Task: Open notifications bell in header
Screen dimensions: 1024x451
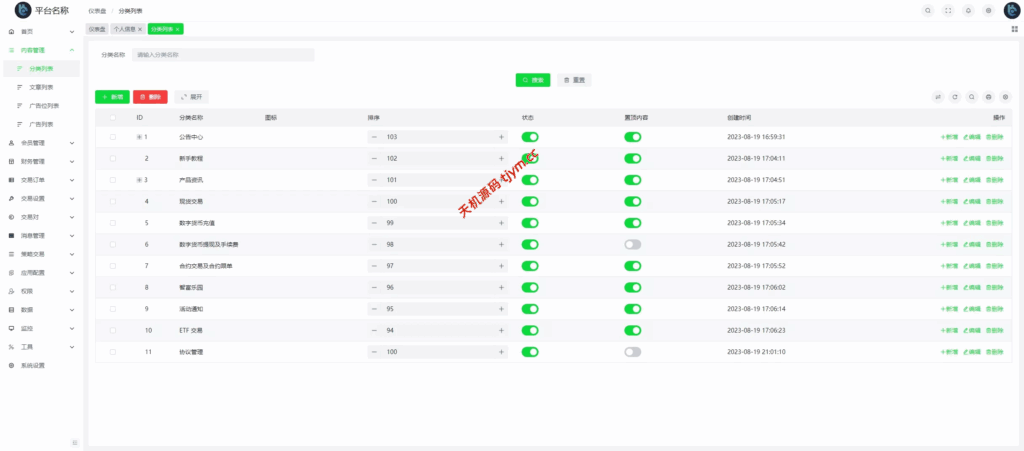Action: click(968, 10)
